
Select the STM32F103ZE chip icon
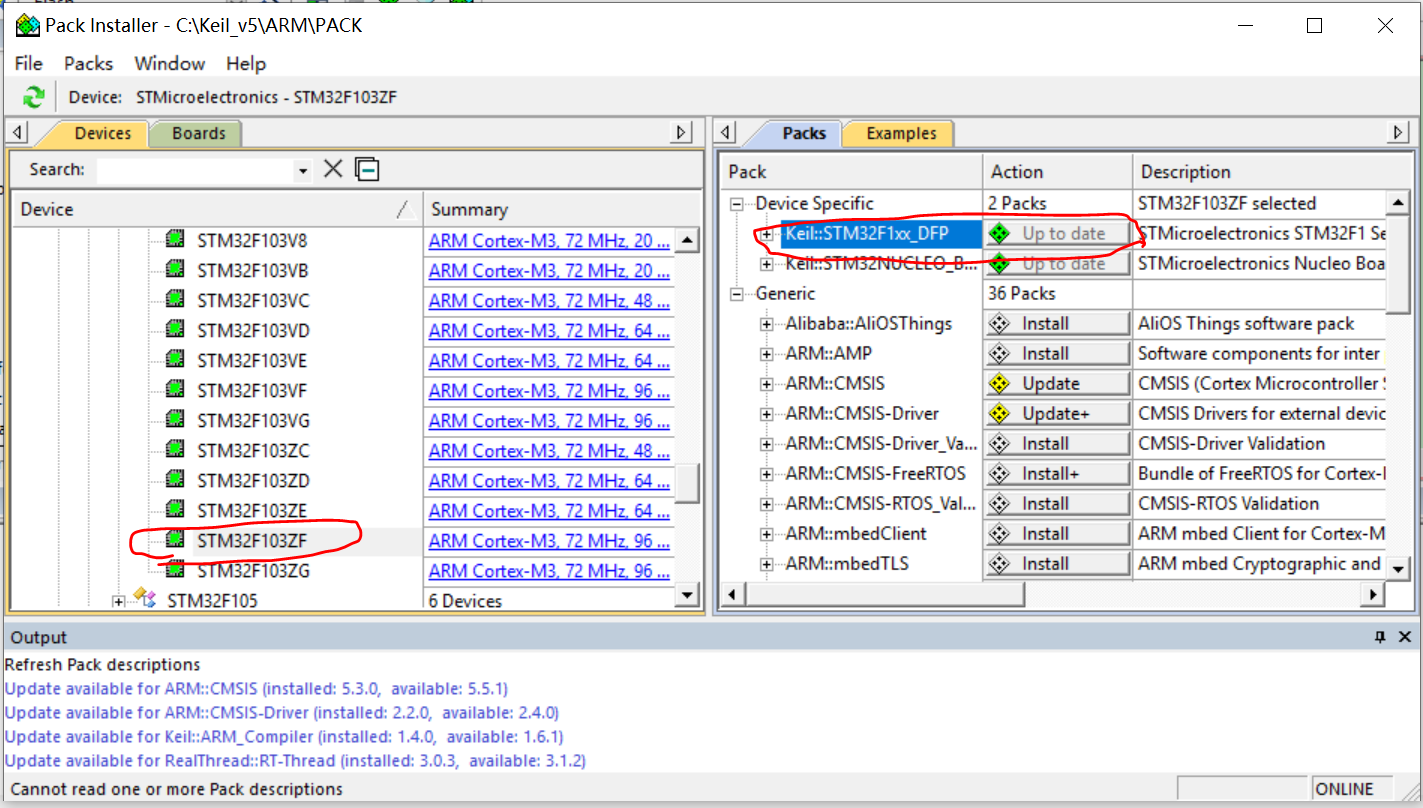click(175, 510)
